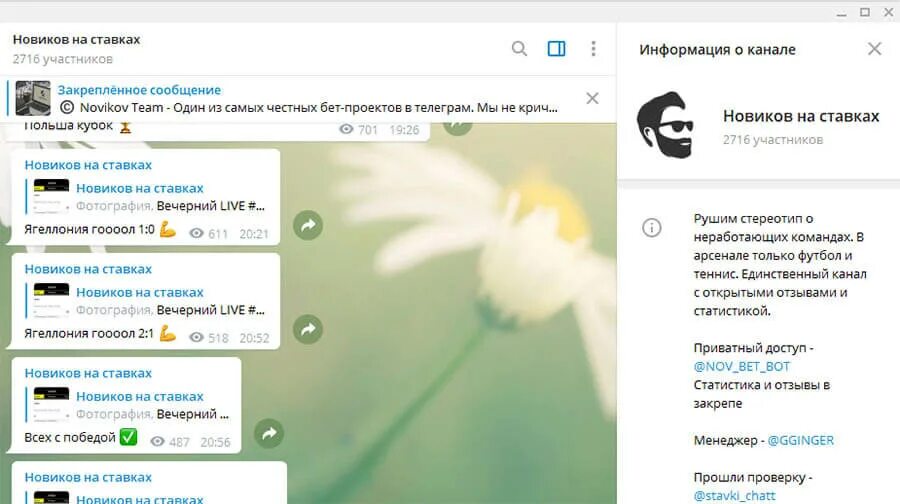Open the three-dot channel menu
The width and height of the screenshot is (900, 504).
[593, 49]
